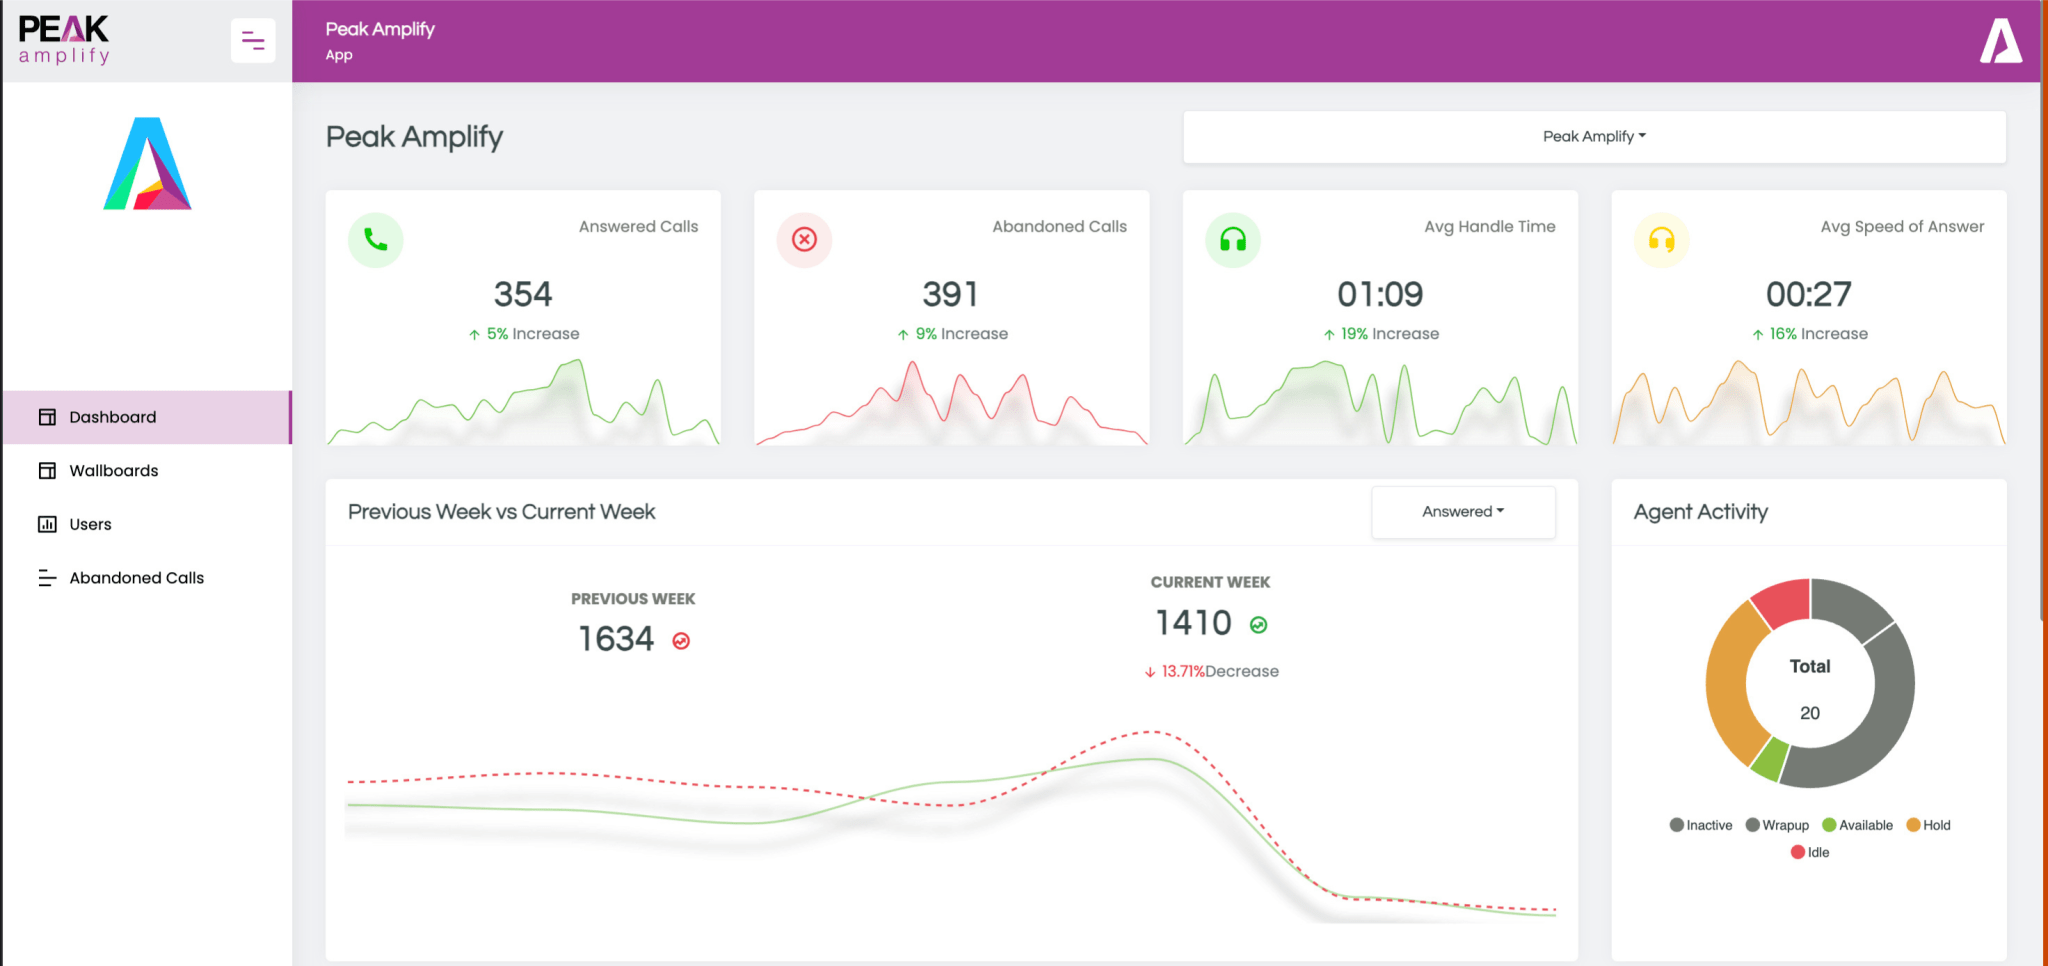Click the green Available color dot in the legend
The width and height of the screenshot is (2048, 966).
[1830, 825]
